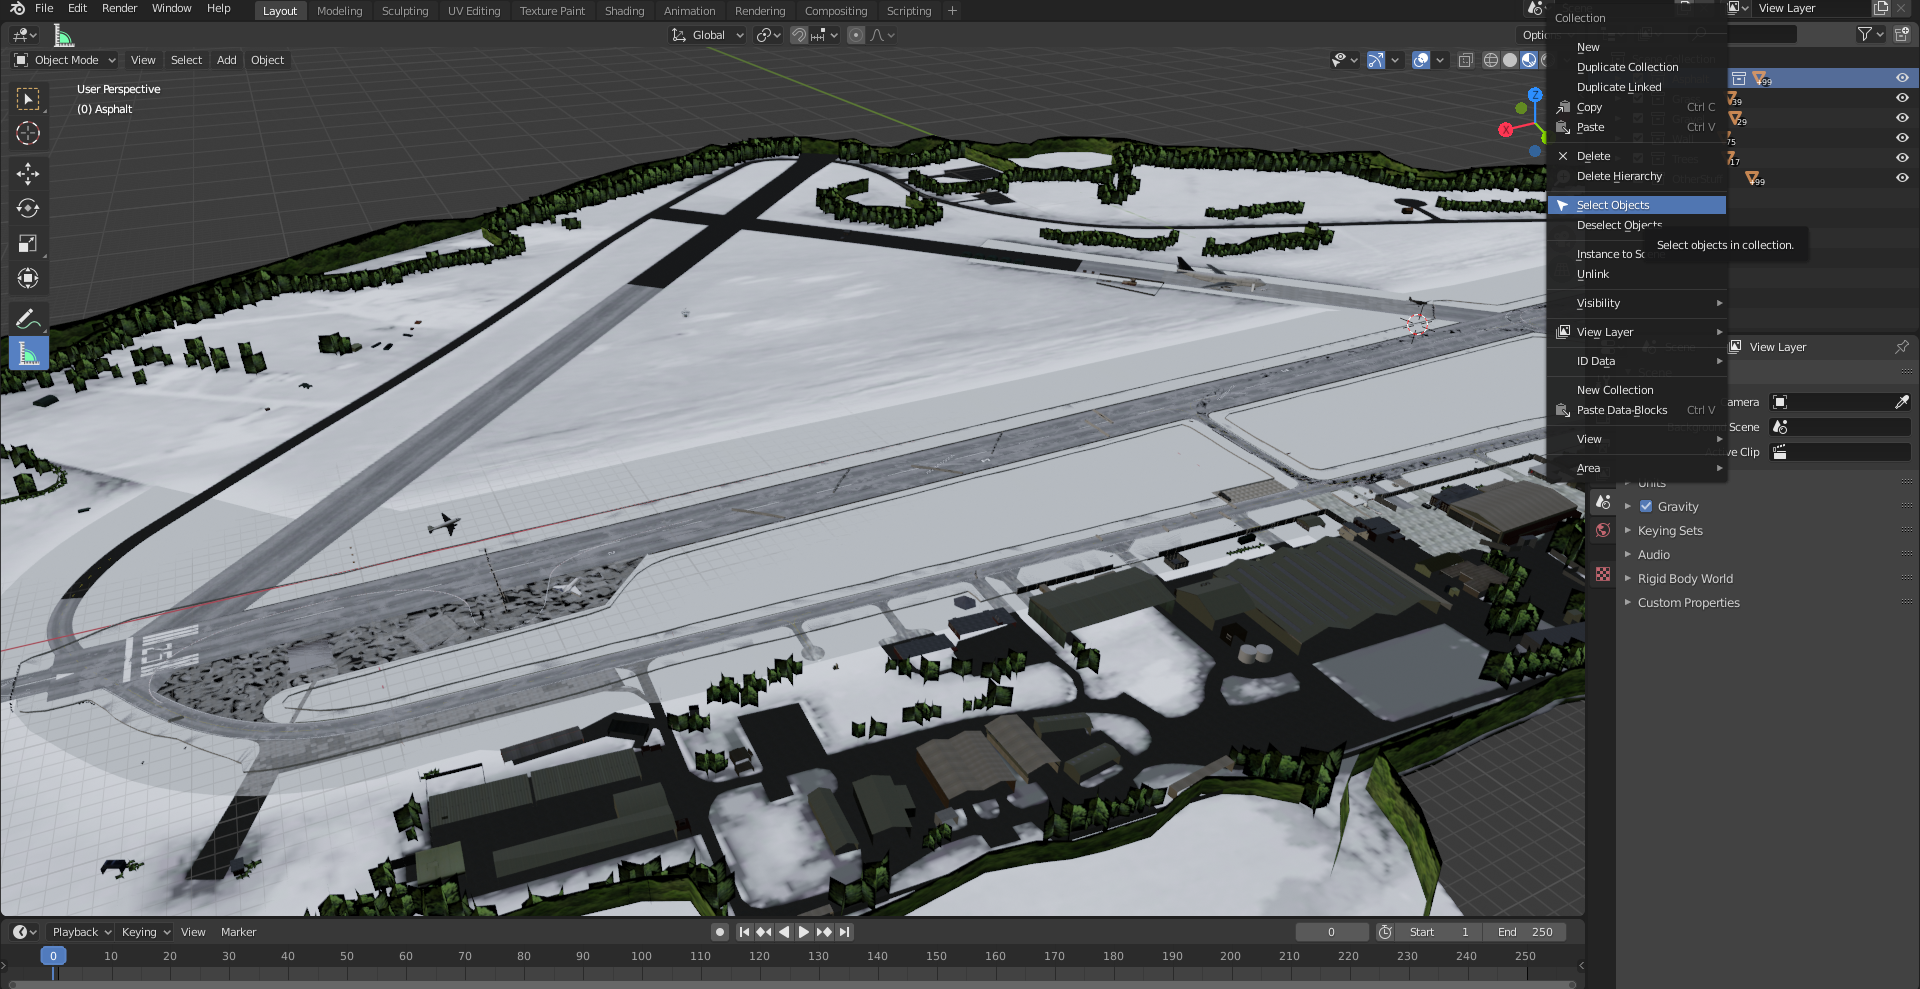
Task: Click the eyedropper in the Camera field
Action: [x=1901, y=402]
